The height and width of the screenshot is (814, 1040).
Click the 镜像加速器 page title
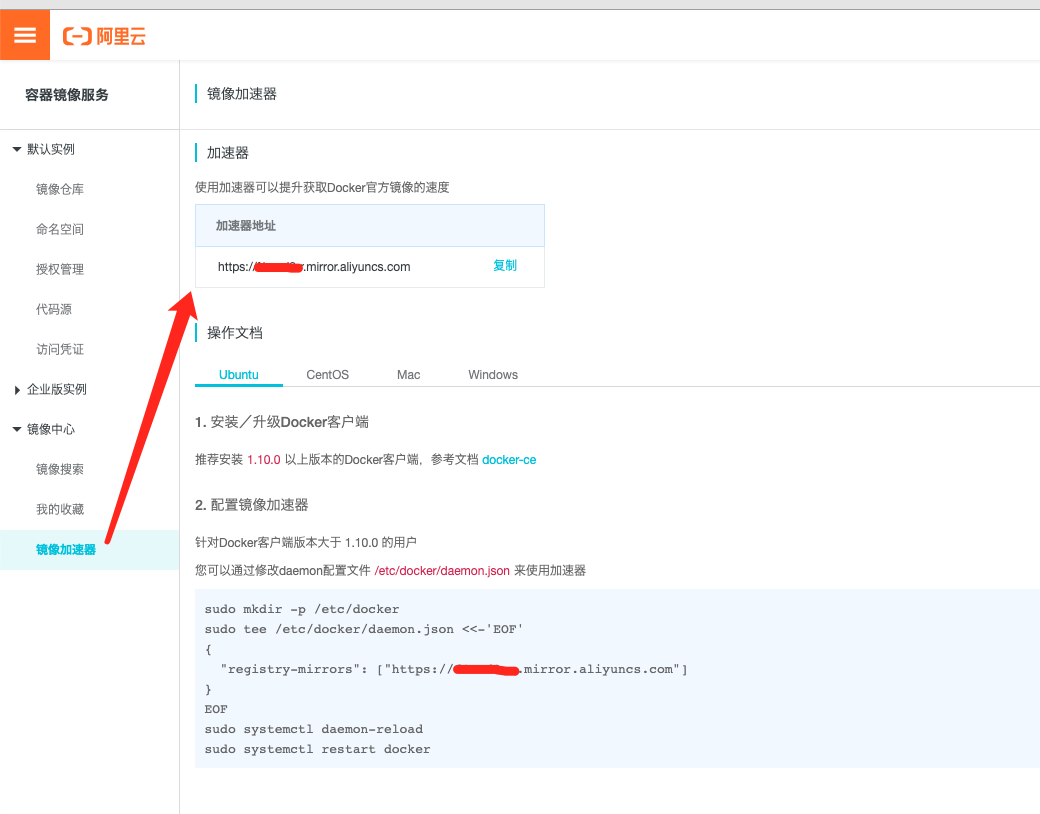pyautogui.click(x=241, y=94)
